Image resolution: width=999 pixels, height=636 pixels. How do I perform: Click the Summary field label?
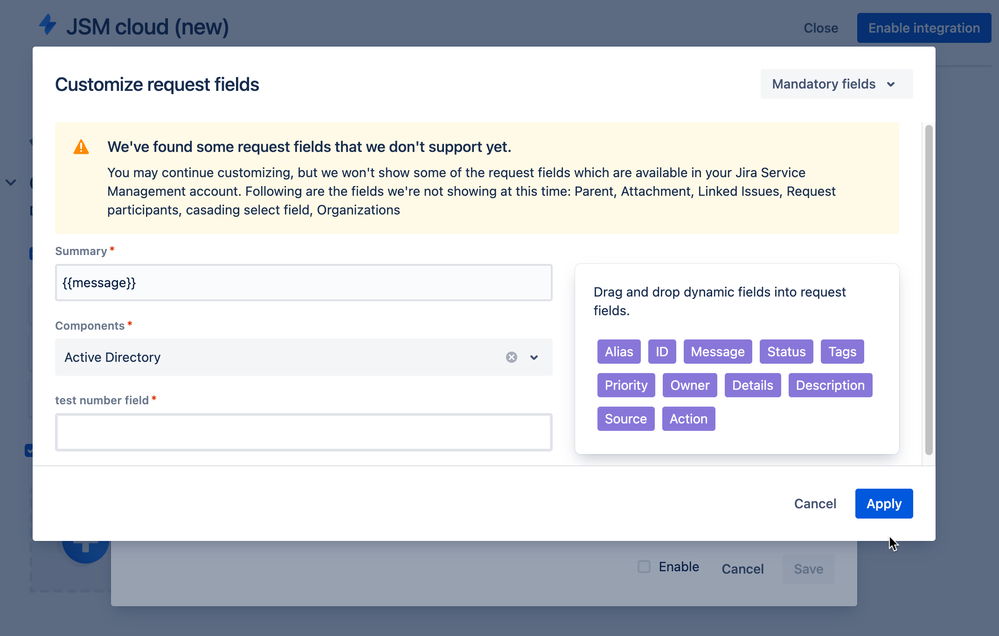81,251
